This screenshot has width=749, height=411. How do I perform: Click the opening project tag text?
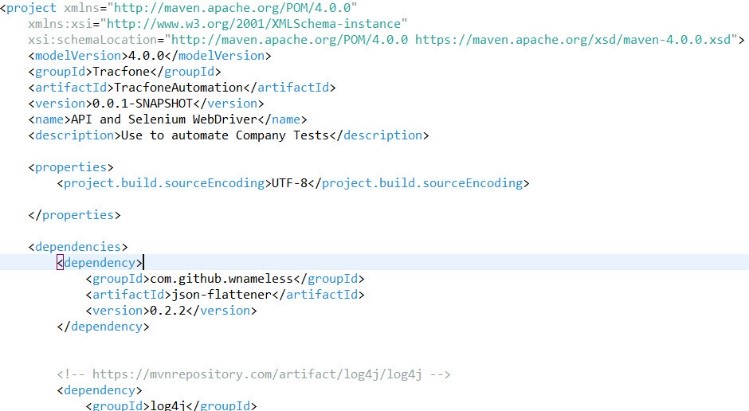[28, 8]
